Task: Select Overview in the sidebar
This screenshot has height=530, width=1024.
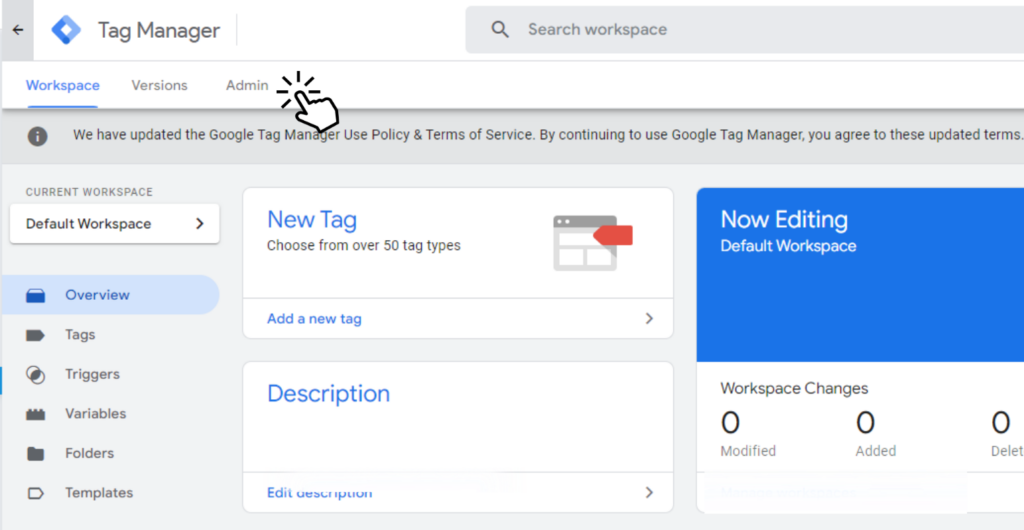Action: [110, 295]
